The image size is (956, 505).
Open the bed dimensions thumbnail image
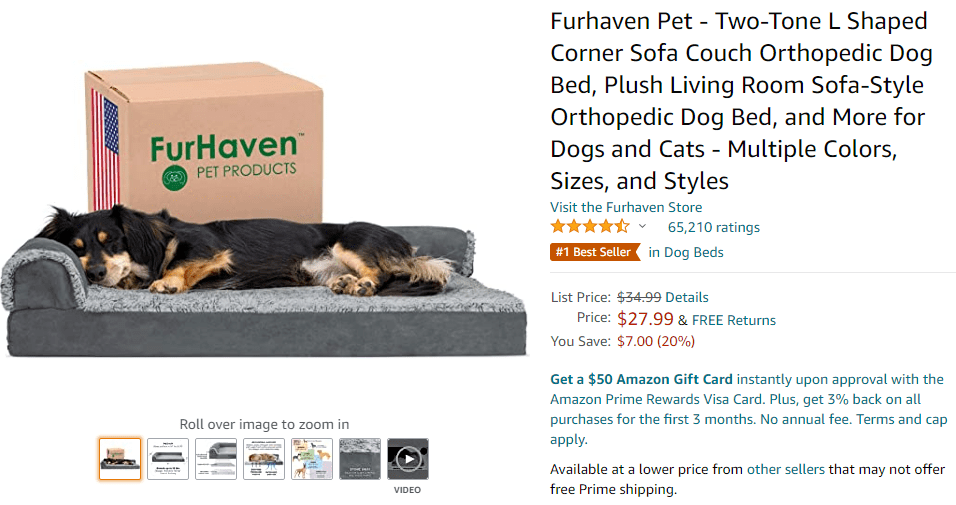[x=168, y=459]
